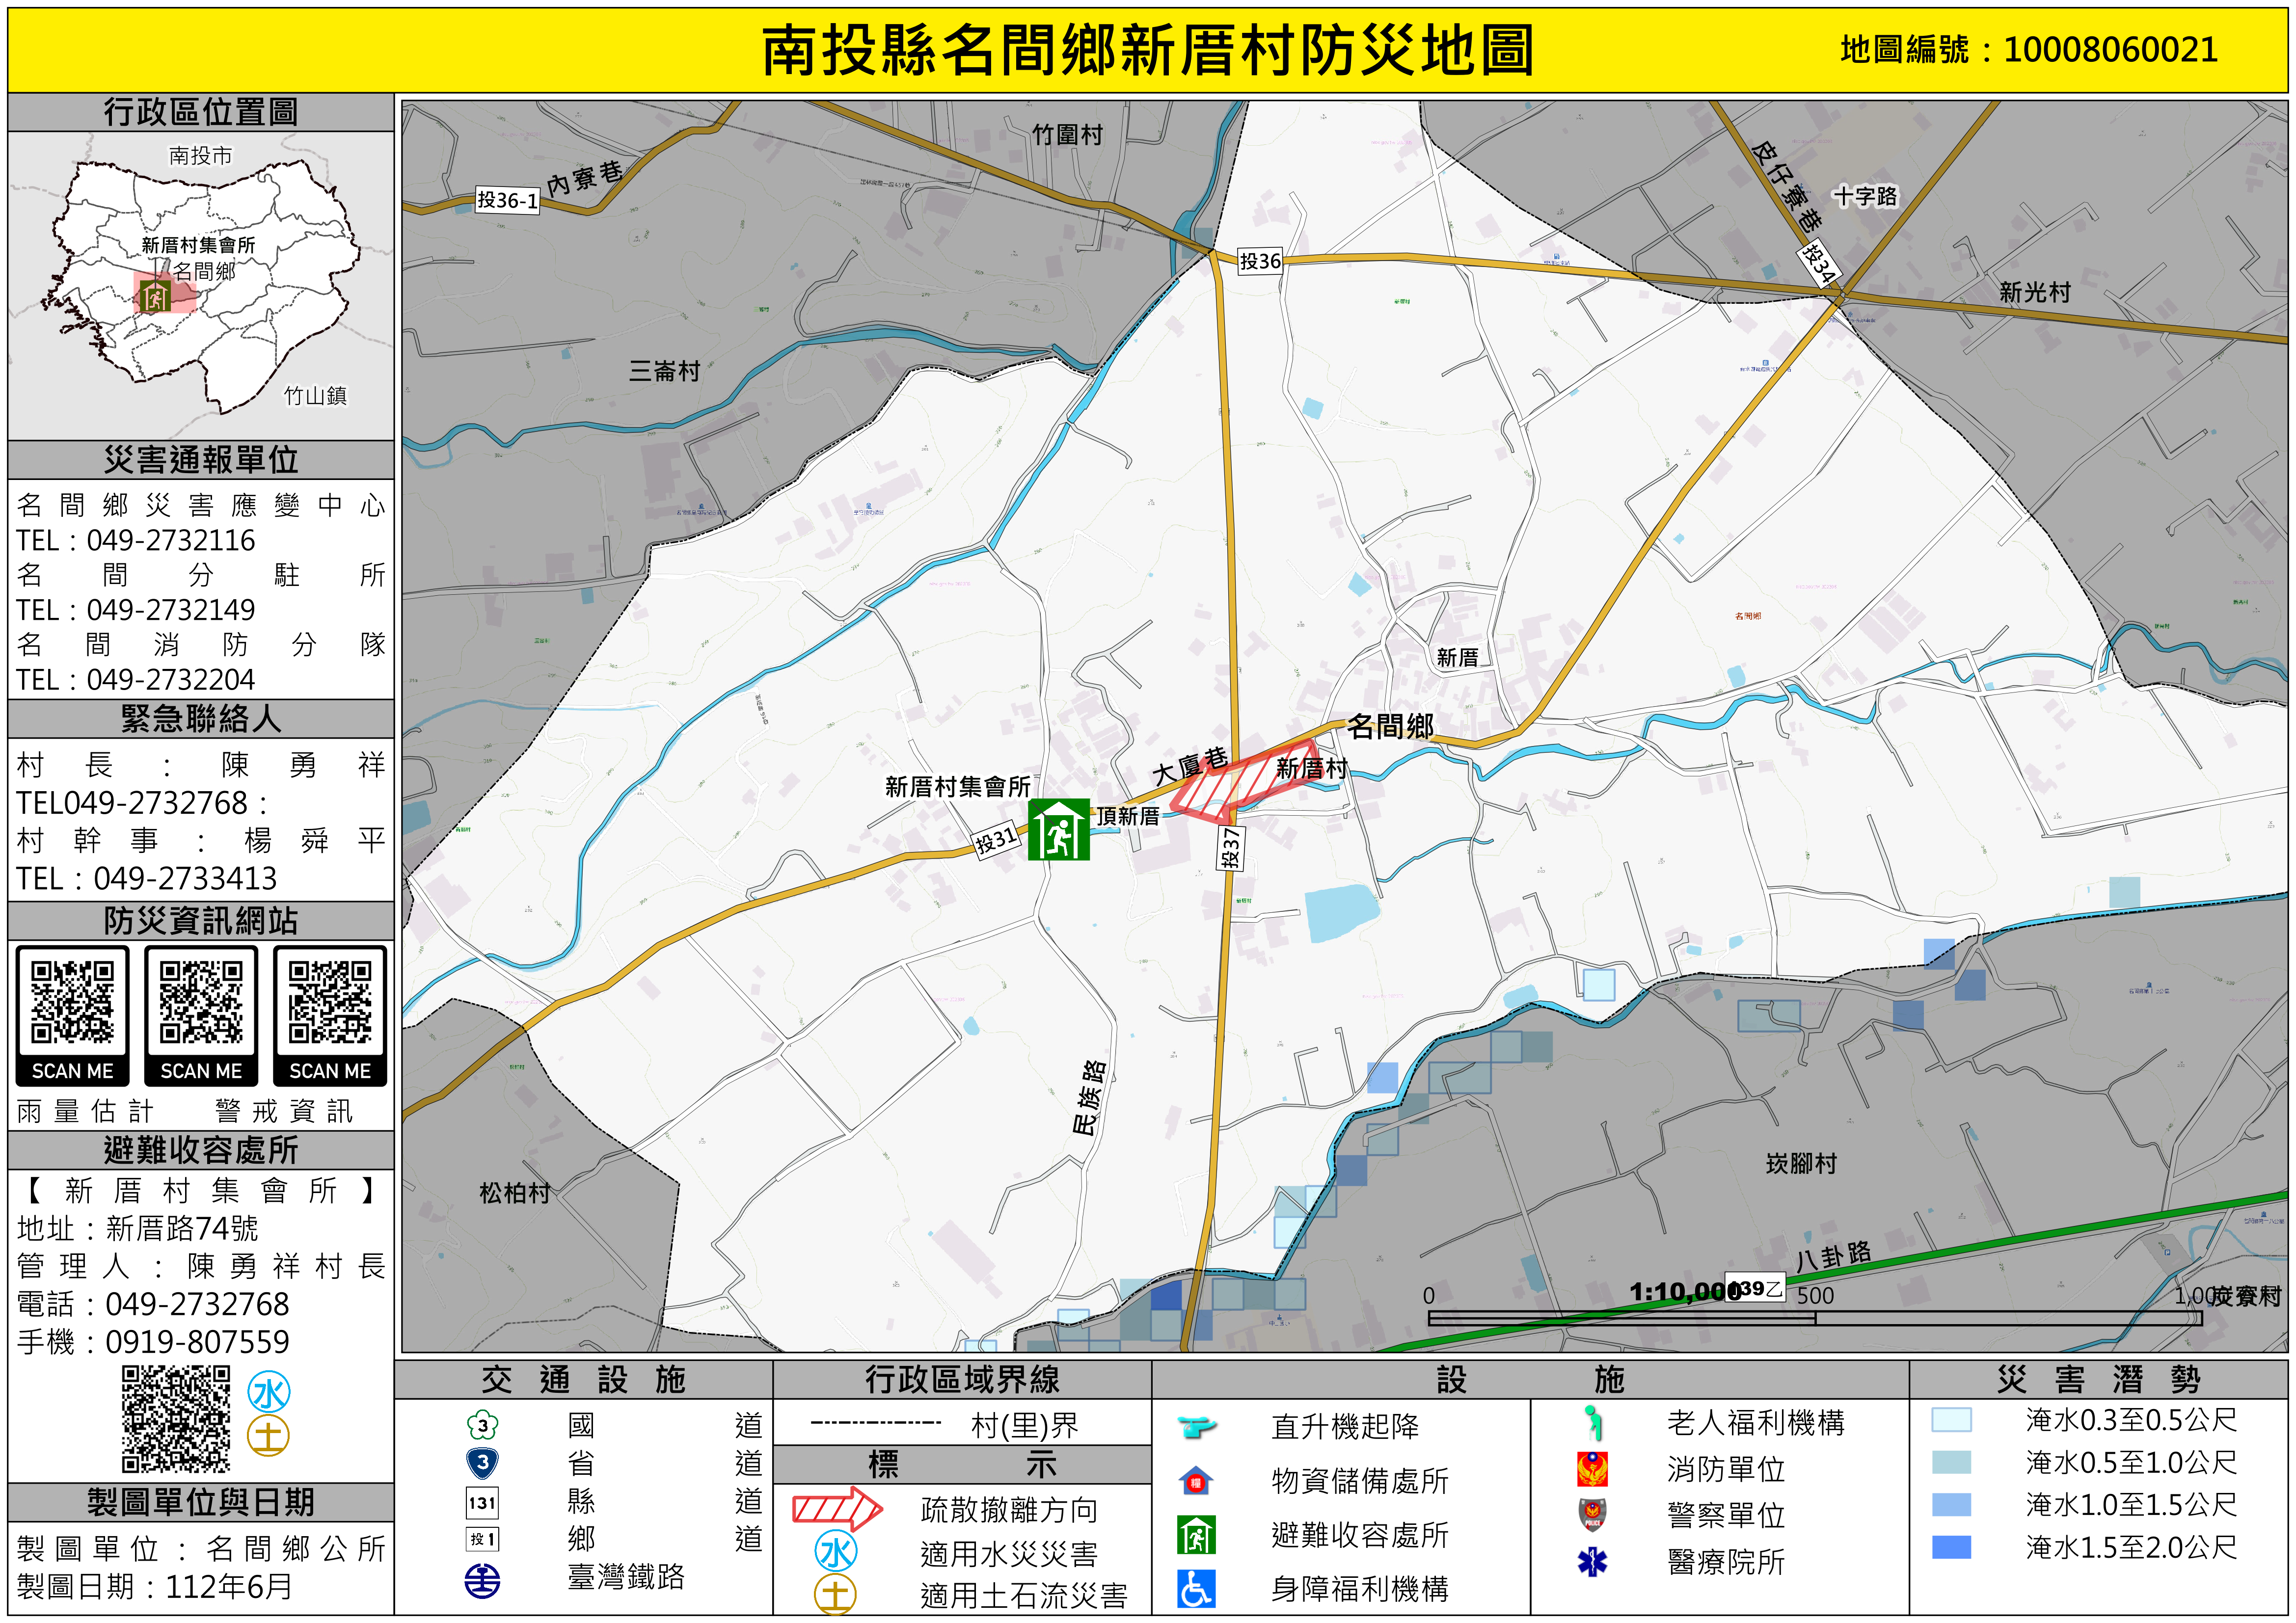
Task: Click the police badge icon in the legend
Action: click(1592, 1515)
